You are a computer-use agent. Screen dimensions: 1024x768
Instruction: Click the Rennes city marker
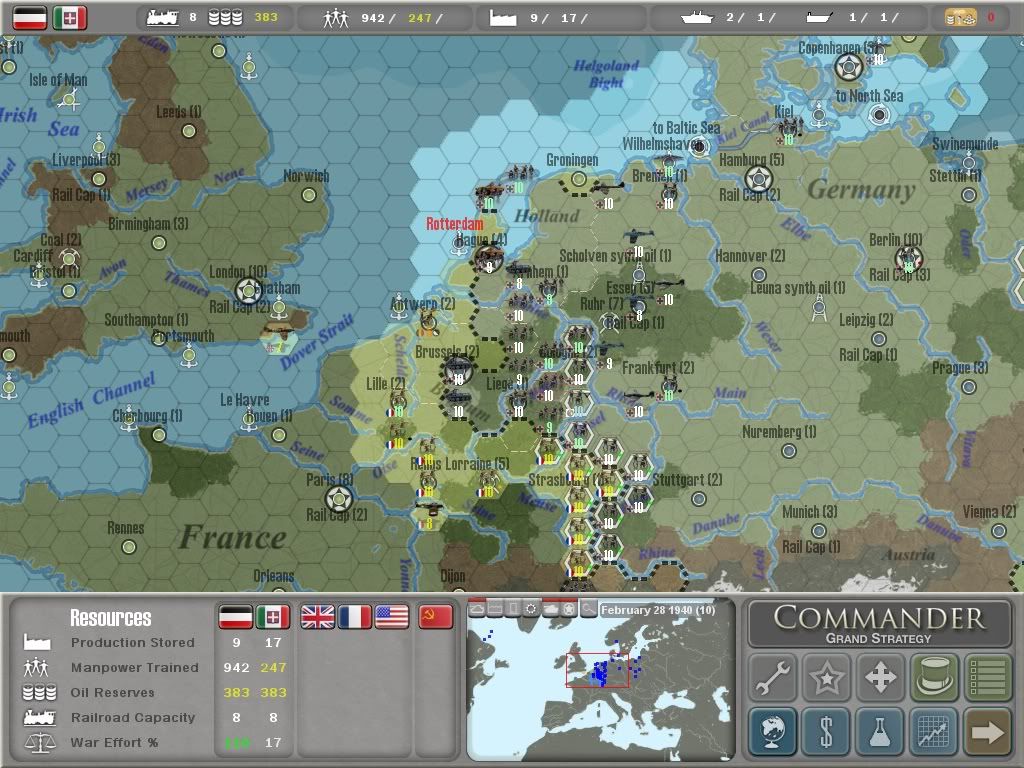[x=129, y=547]
